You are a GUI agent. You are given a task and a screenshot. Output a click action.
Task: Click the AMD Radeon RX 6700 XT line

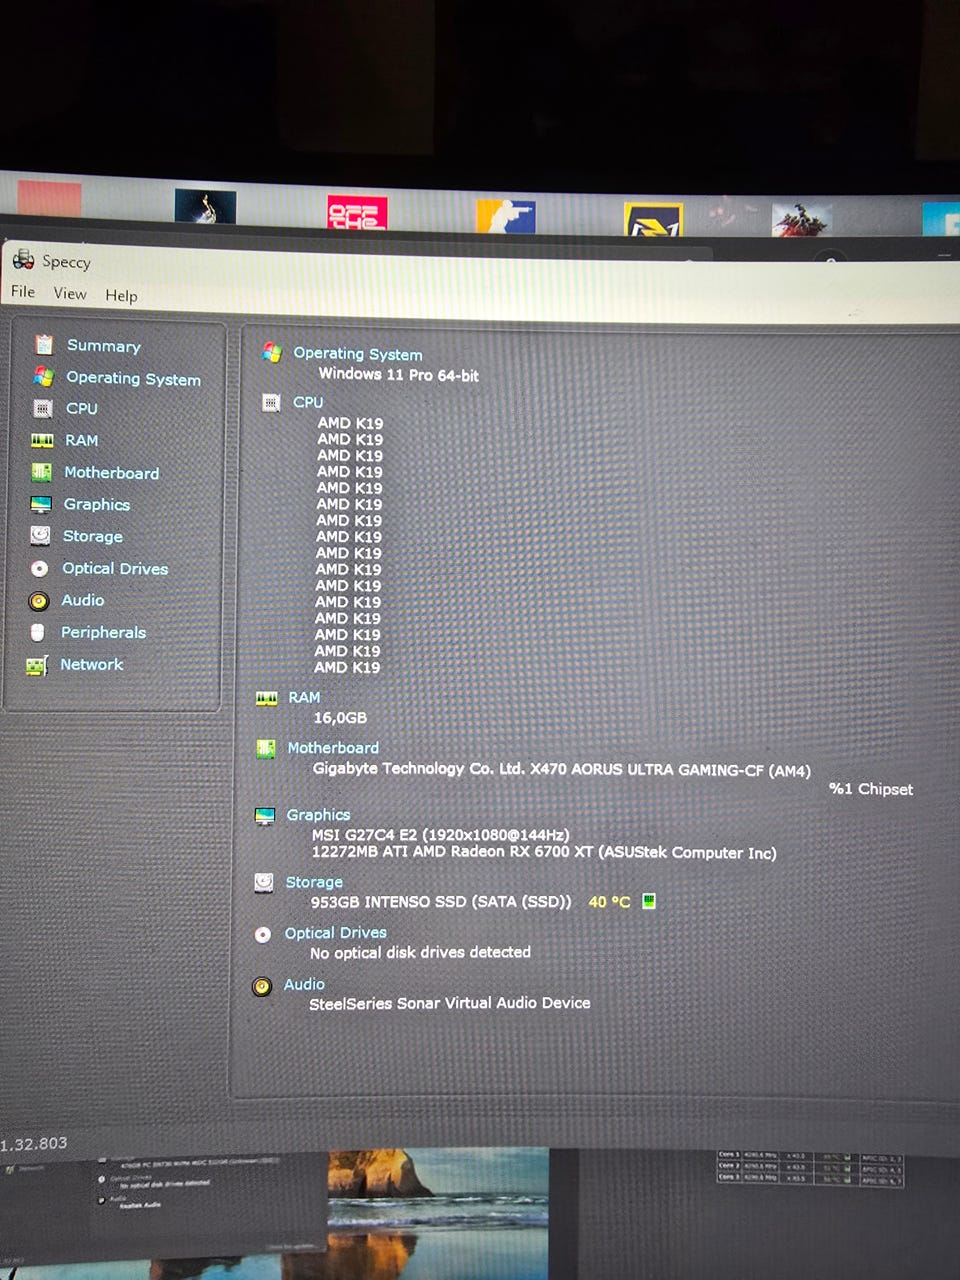544,852
